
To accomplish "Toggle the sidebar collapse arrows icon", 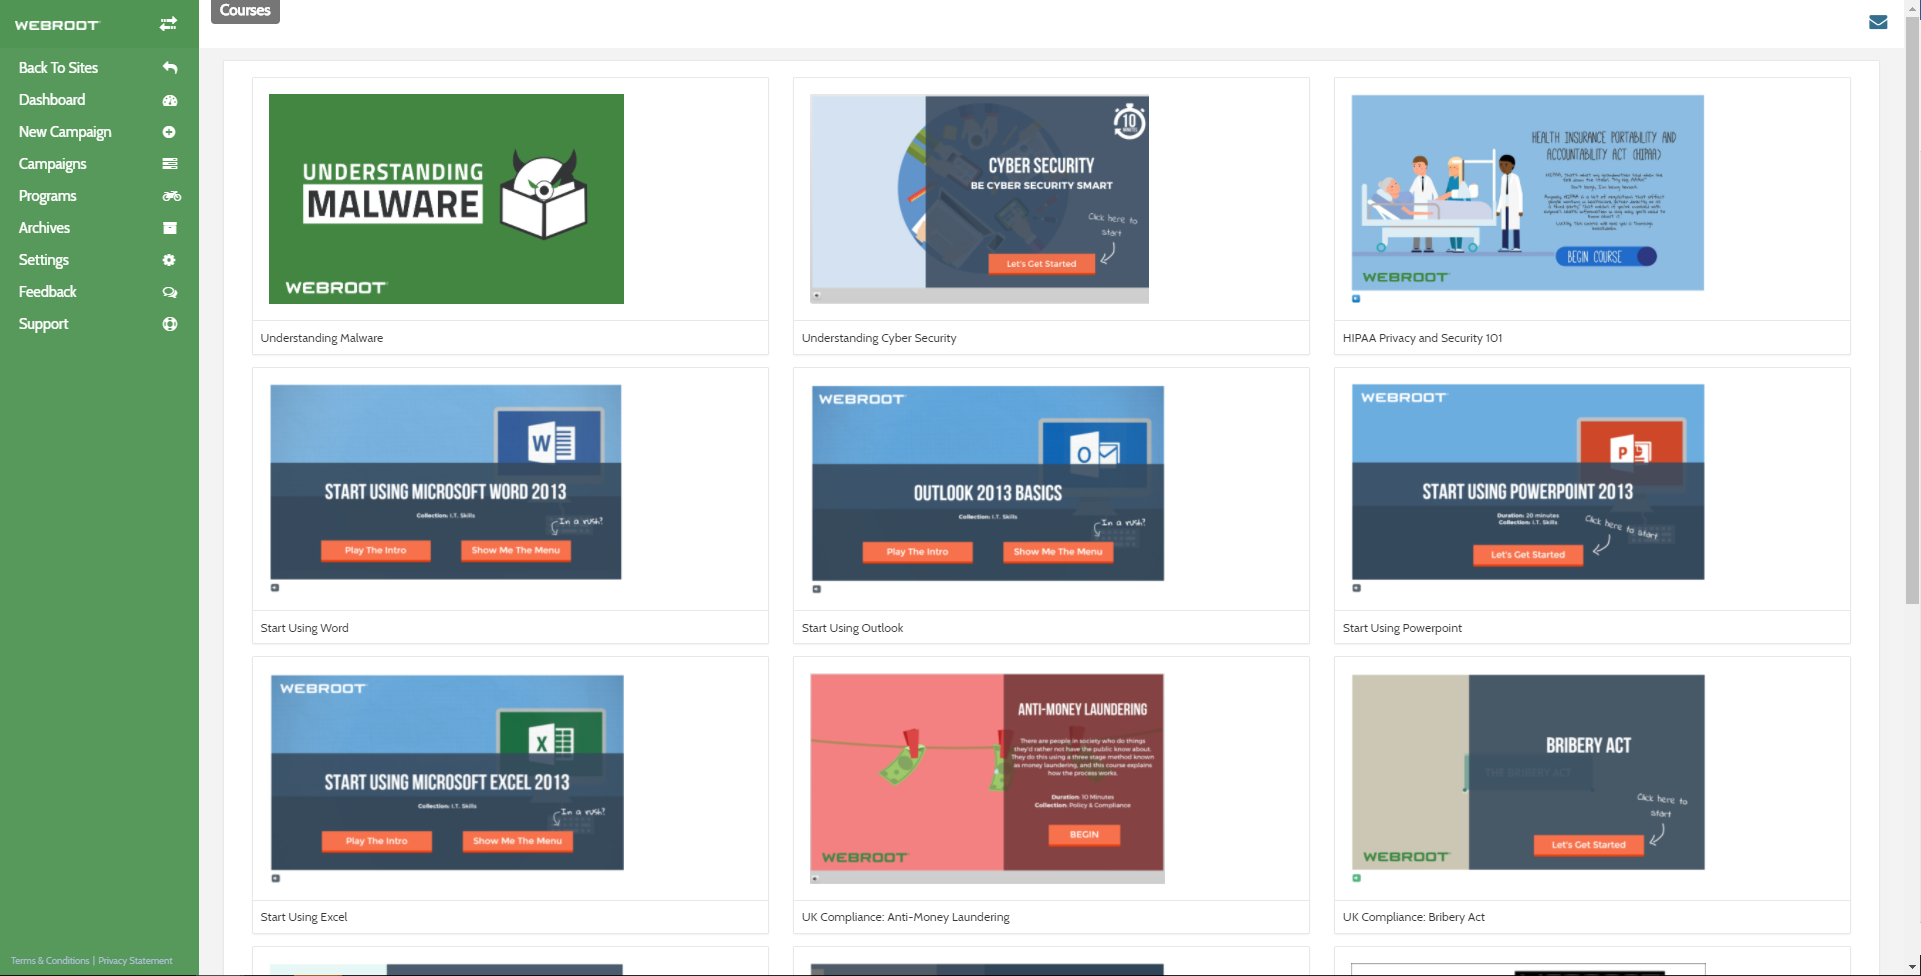I will 168,24.
